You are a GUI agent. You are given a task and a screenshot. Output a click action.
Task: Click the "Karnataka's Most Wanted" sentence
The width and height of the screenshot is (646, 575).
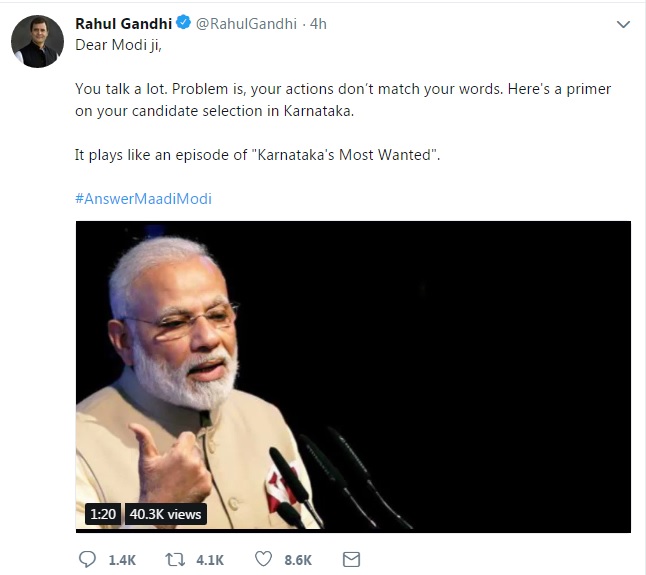coord(258,155)
